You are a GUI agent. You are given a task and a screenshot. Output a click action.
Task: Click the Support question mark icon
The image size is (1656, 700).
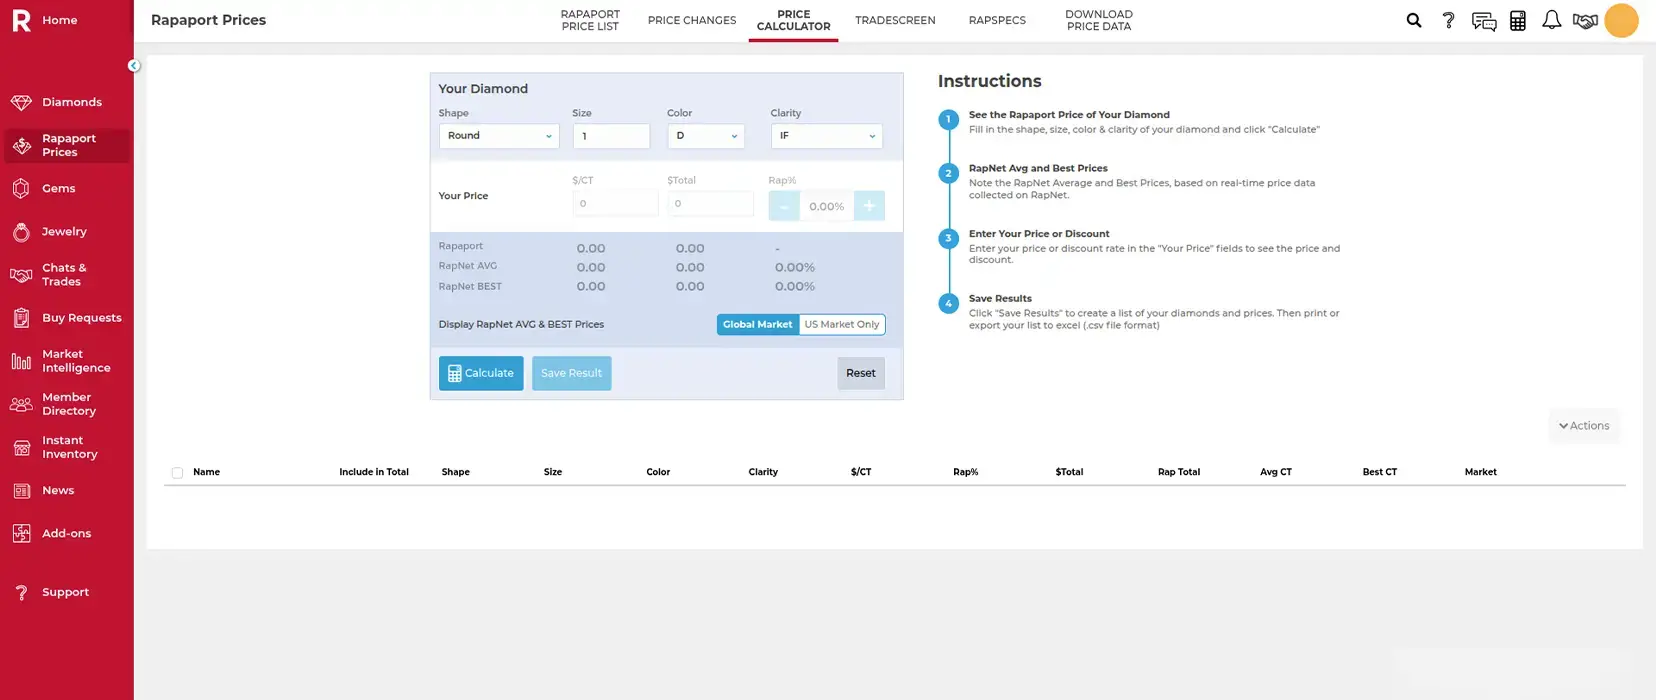click(x=21, y=593)
